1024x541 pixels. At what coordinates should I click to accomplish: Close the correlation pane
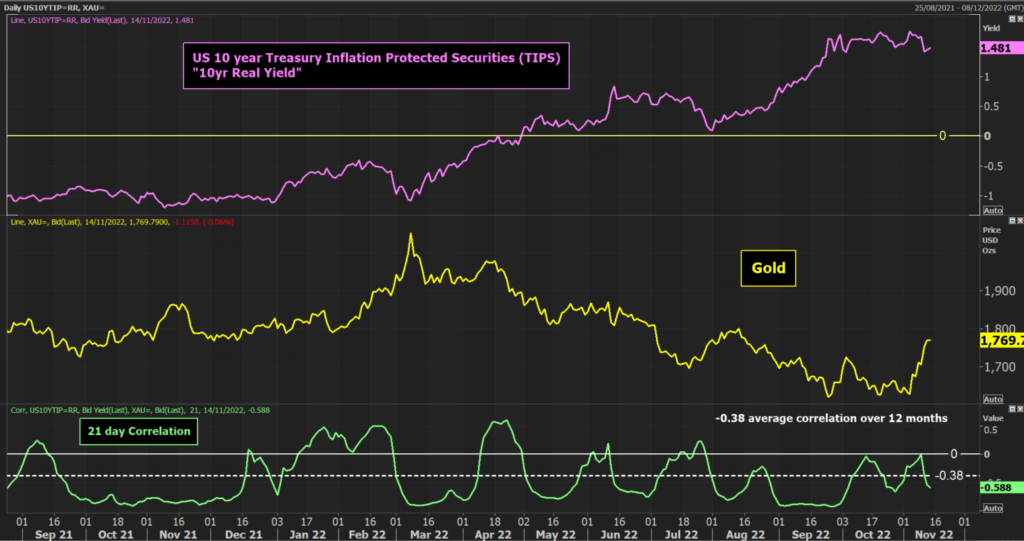point(1019,409)
